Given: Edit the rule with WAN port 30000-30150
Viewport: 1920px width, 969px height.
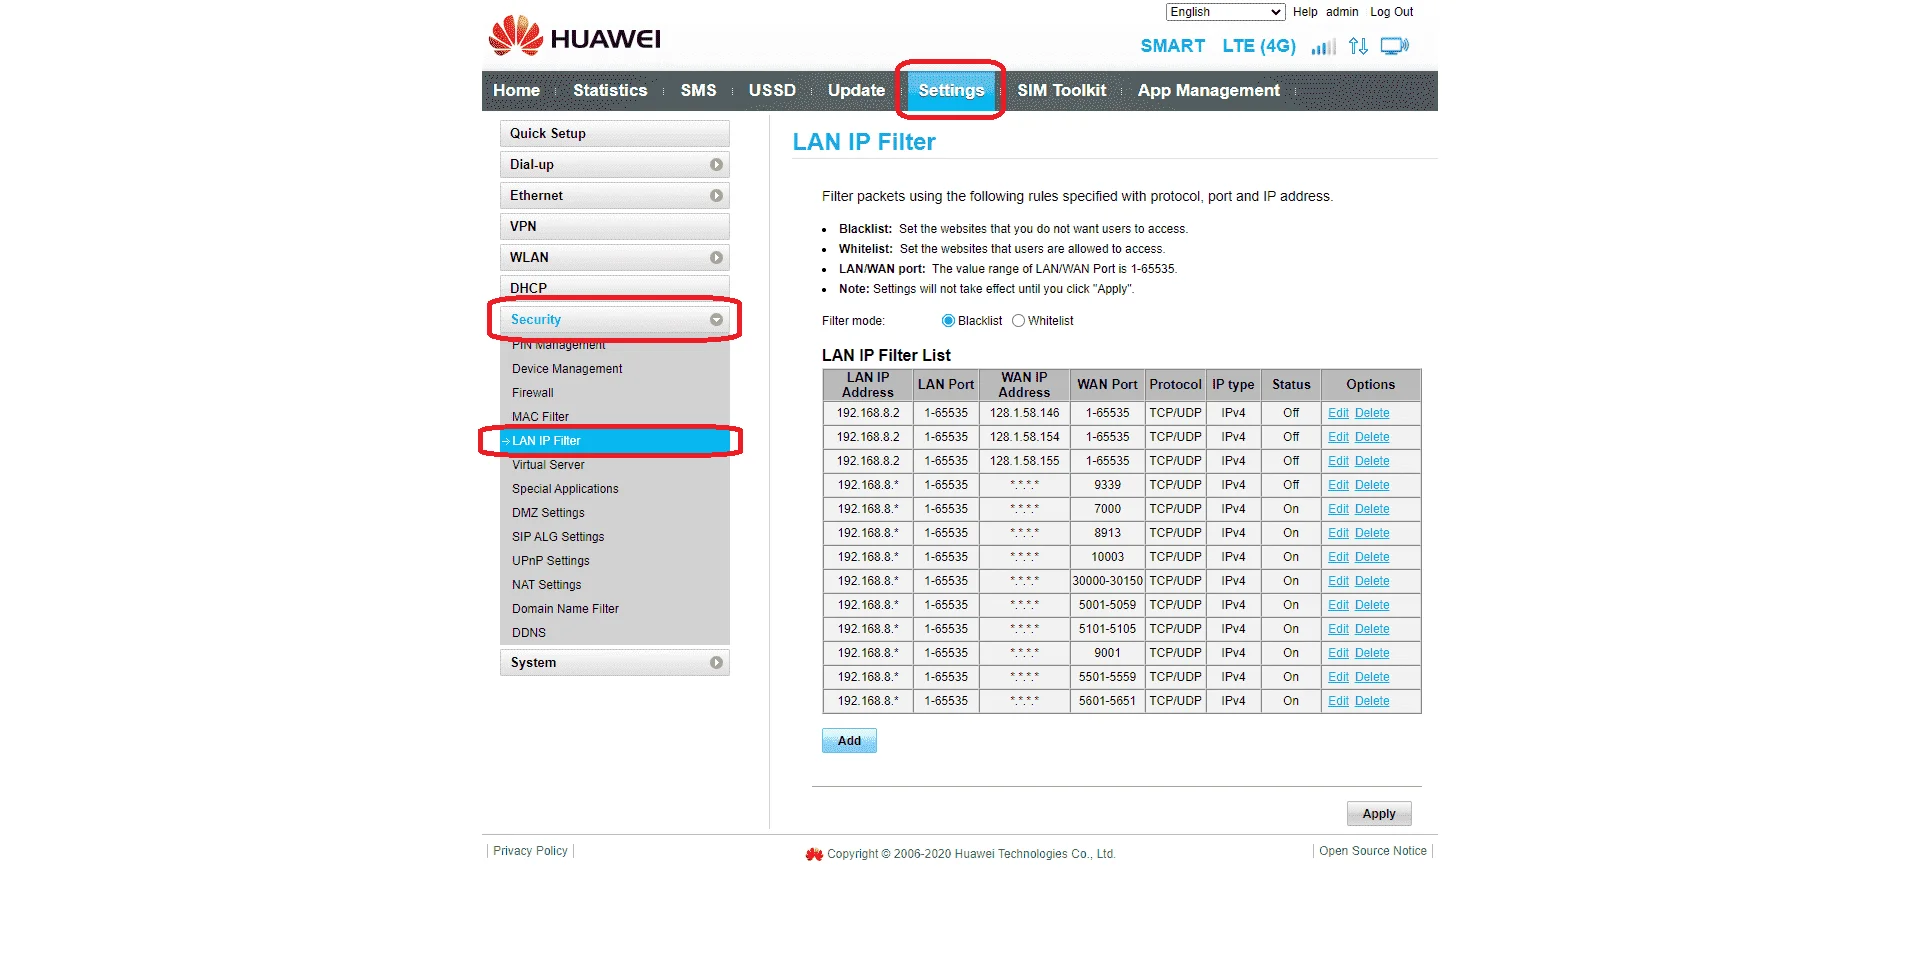Looking at the screenshot, I should pyautogui.click(x=1338, y=581).
